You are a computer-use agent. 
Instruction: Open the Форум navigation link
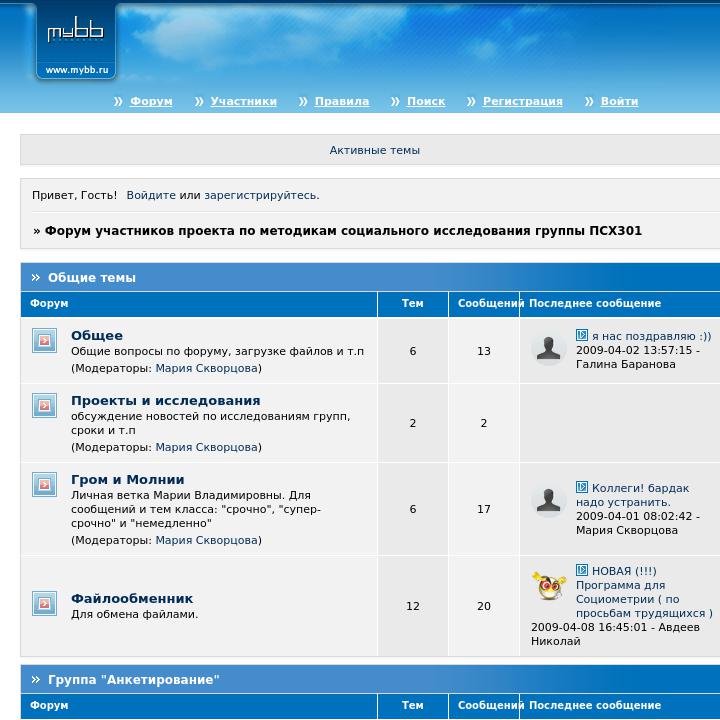(x=151, y=101)
